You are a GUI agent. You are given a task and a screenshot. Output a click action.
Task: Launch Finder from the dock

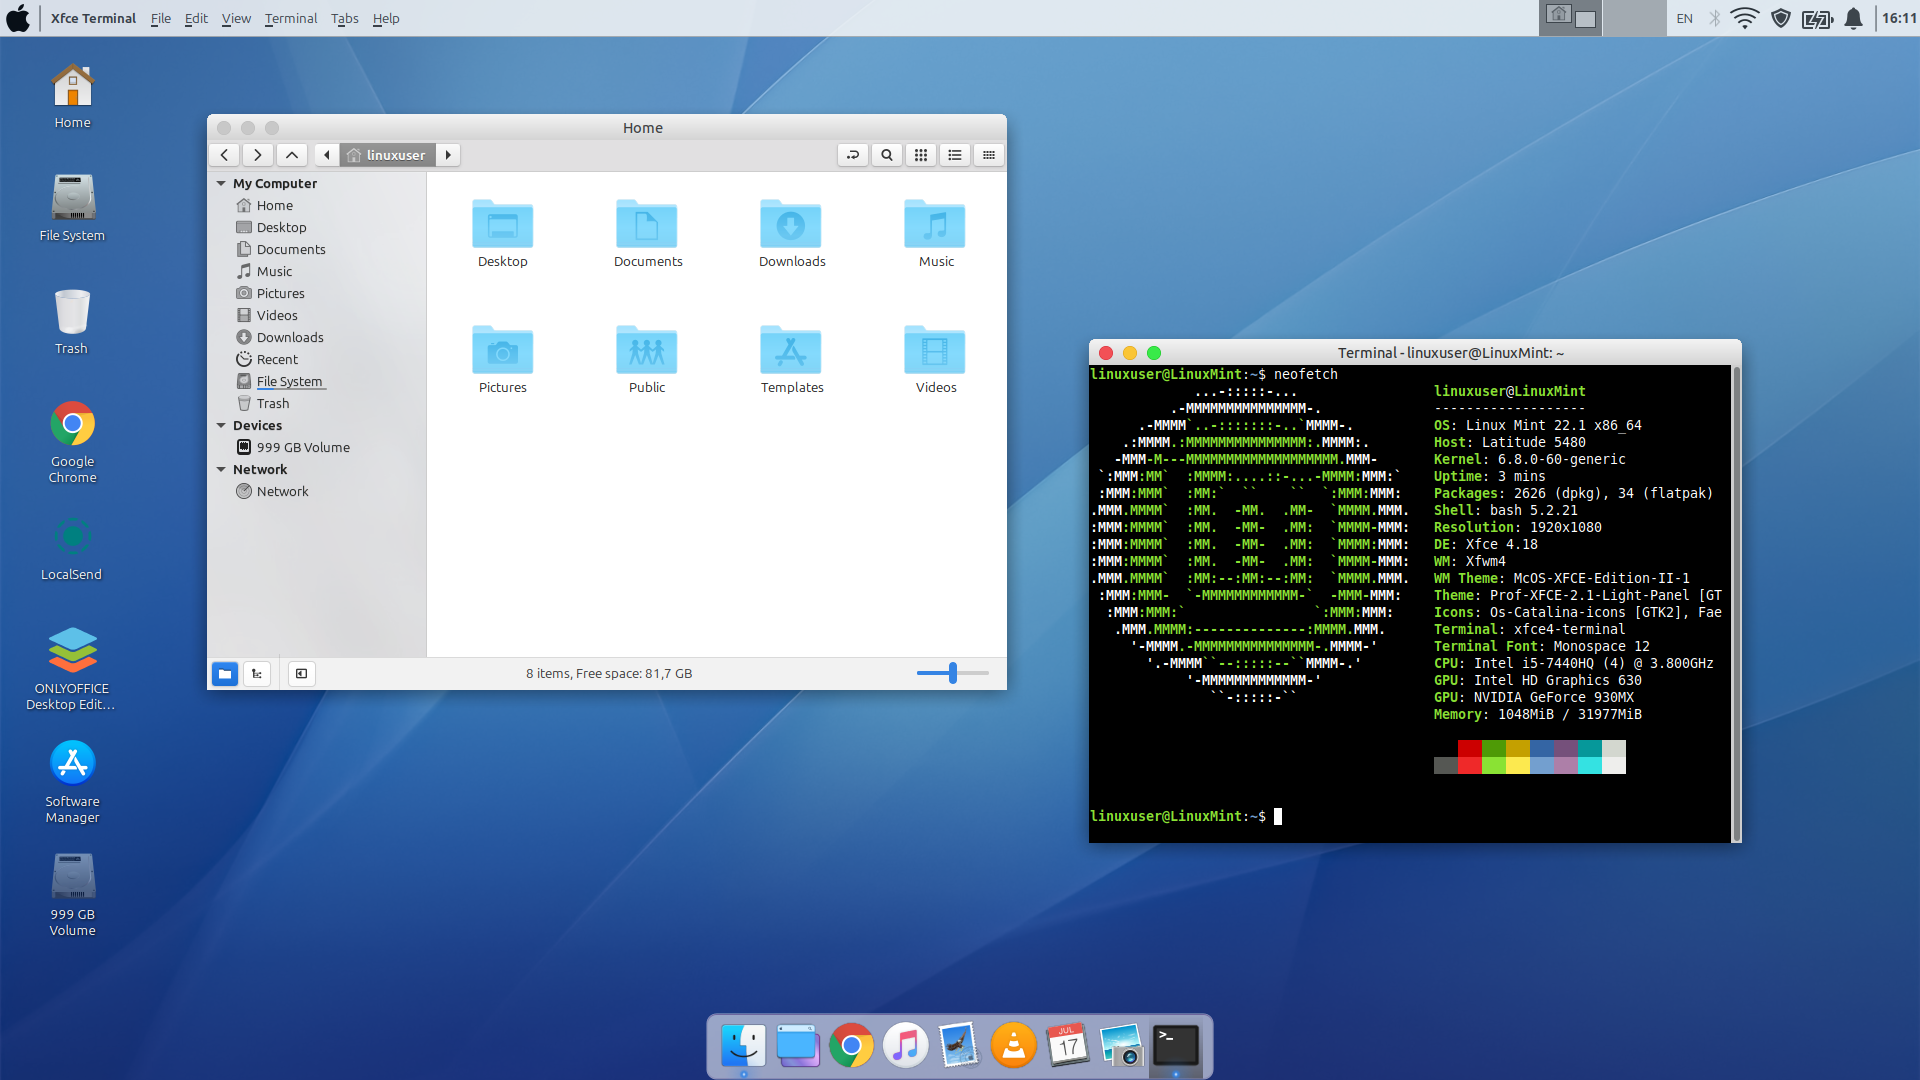pos(743,1046)
